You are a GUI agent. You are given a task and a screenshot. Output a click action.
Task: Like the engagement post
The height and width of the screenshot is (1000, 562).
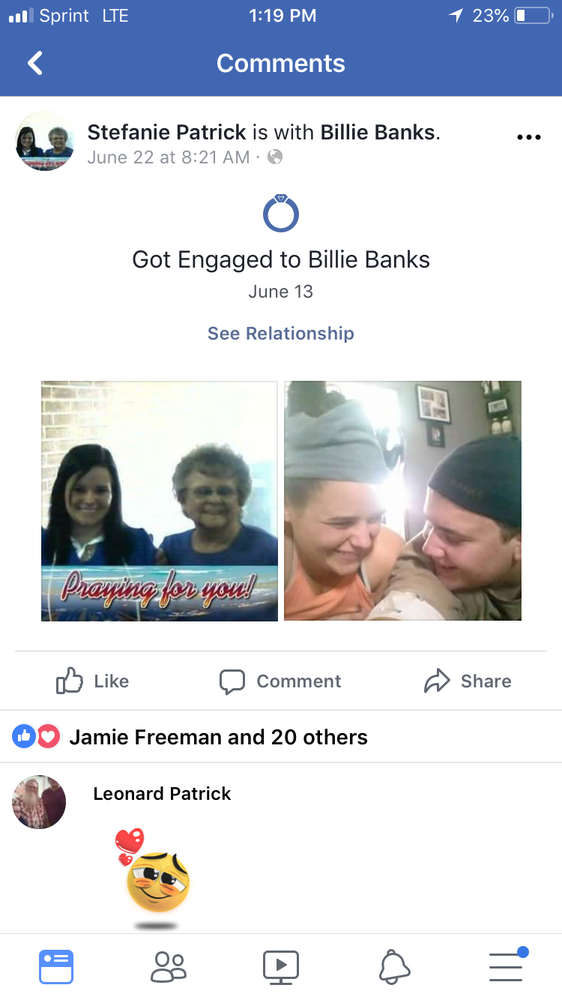pyautogui.click(x=92, y=681)
